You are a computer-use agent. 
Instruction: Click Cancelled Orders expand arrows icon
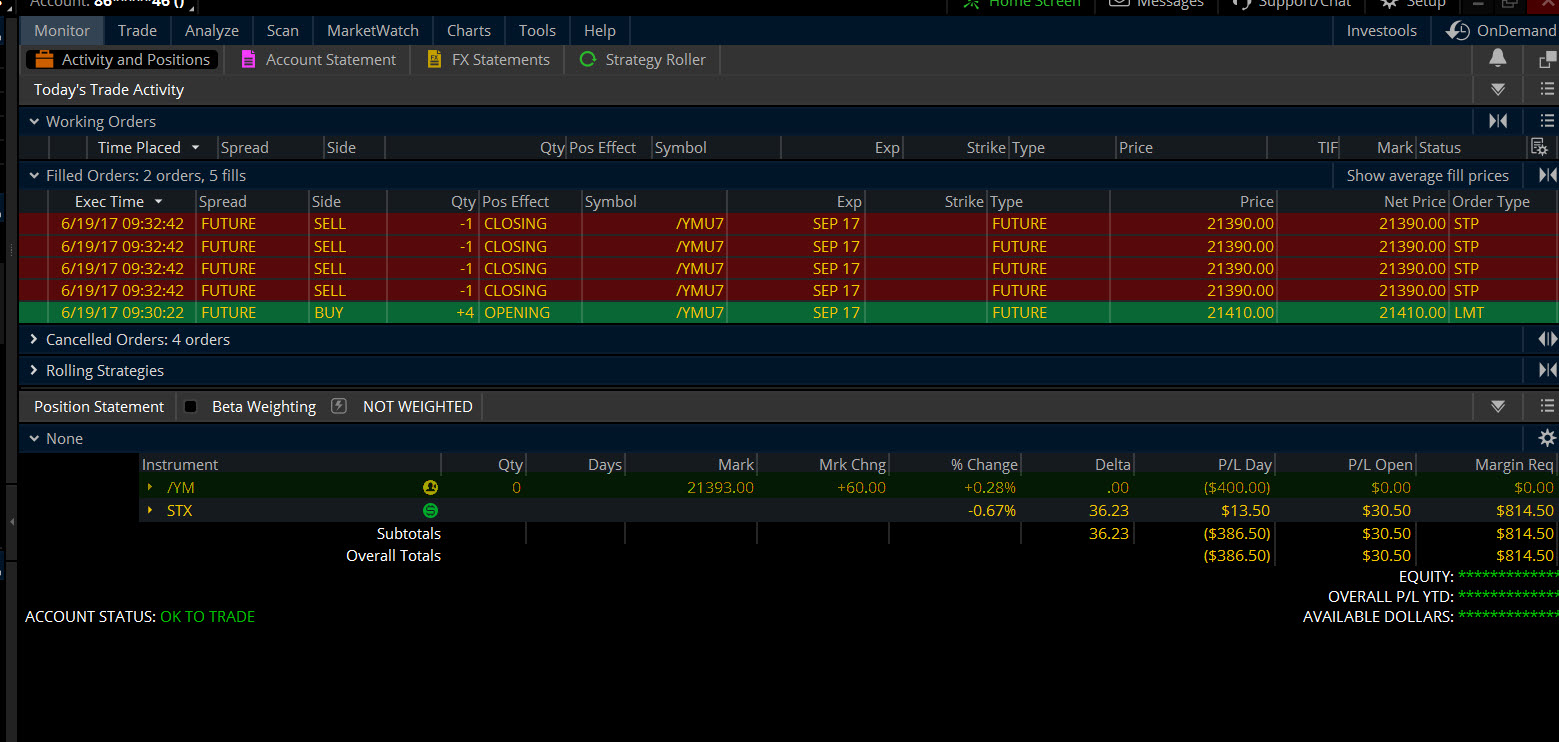(x=1547, y=339)
